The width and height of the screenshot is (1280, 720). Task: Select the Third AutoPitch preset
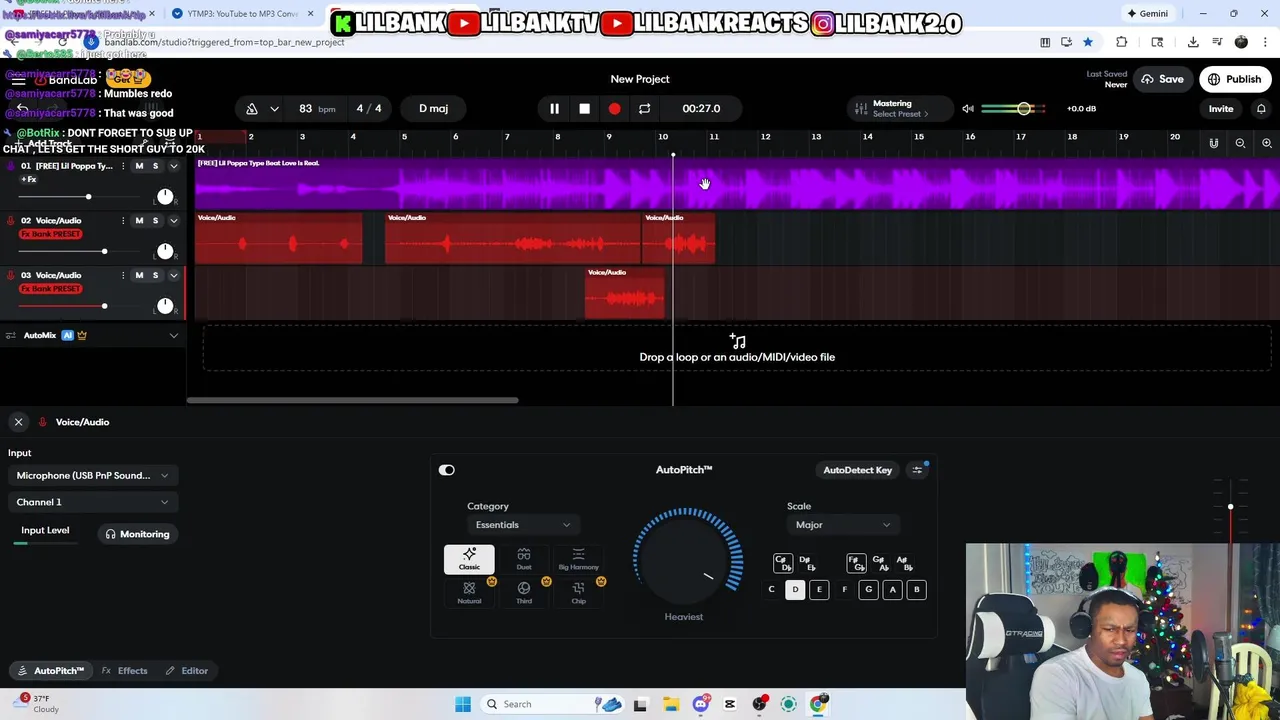coord(524,593)
